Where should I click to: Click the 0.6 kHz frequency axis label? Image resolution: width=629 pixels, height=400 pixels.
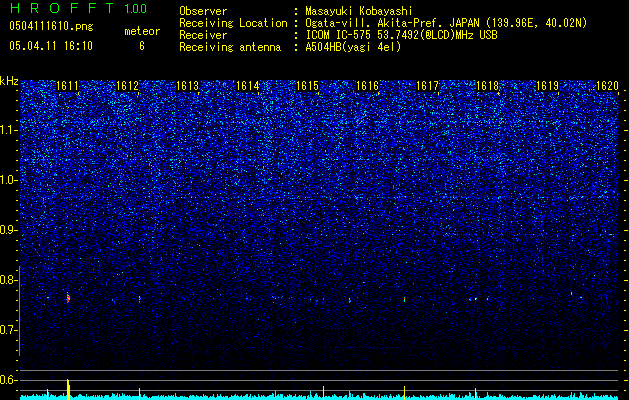[9, 380]
